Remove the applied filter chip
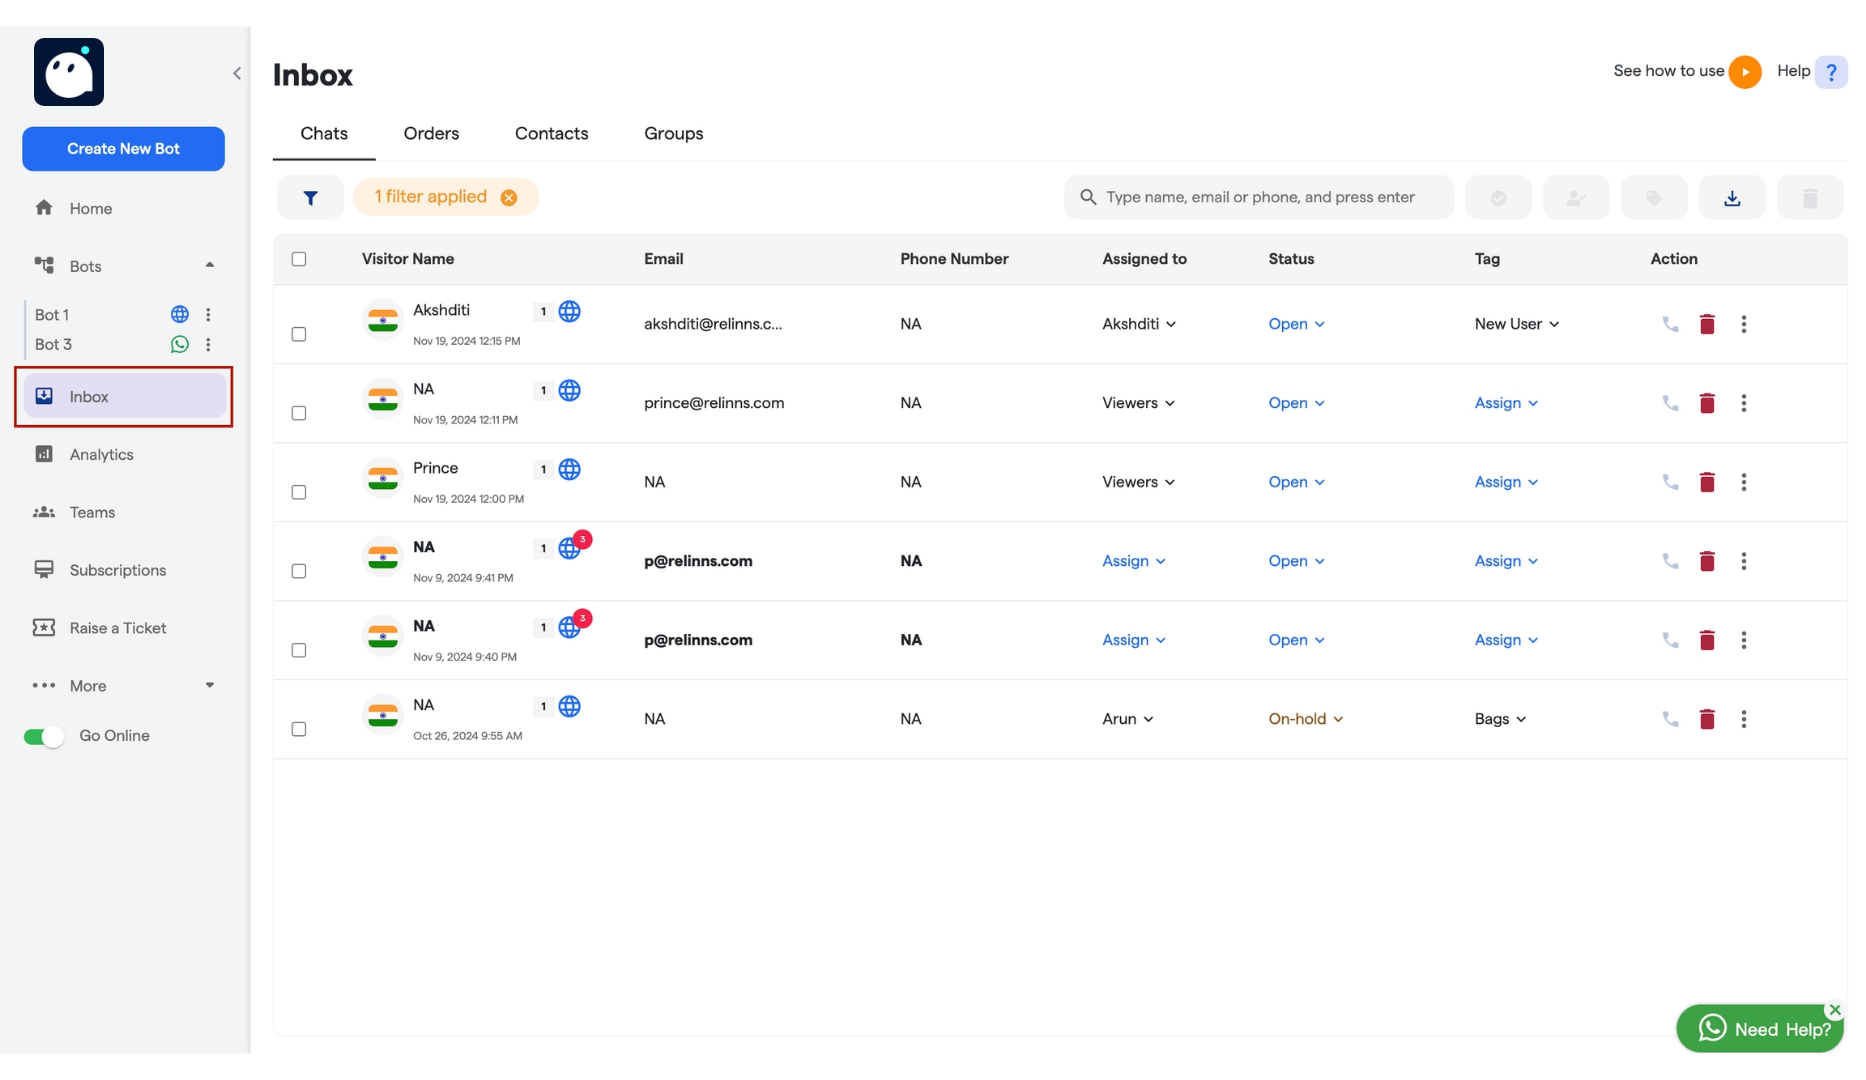The height and width of the screenshot is (1080, 1866). pyautogui.click(x=509, y=198)
